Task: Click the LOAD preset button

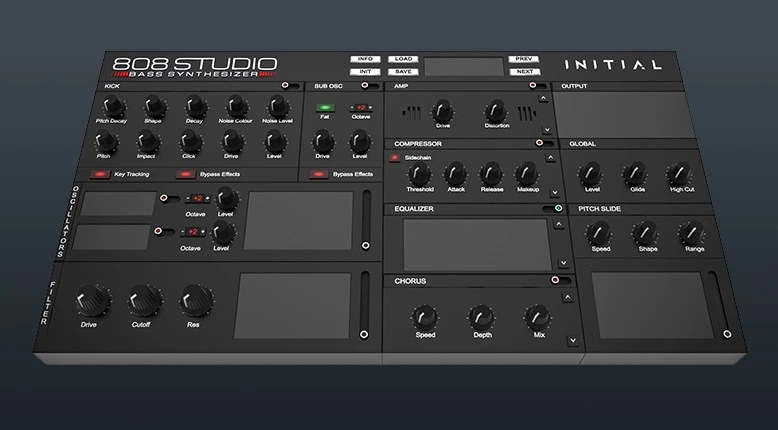Action: [403, 59]
